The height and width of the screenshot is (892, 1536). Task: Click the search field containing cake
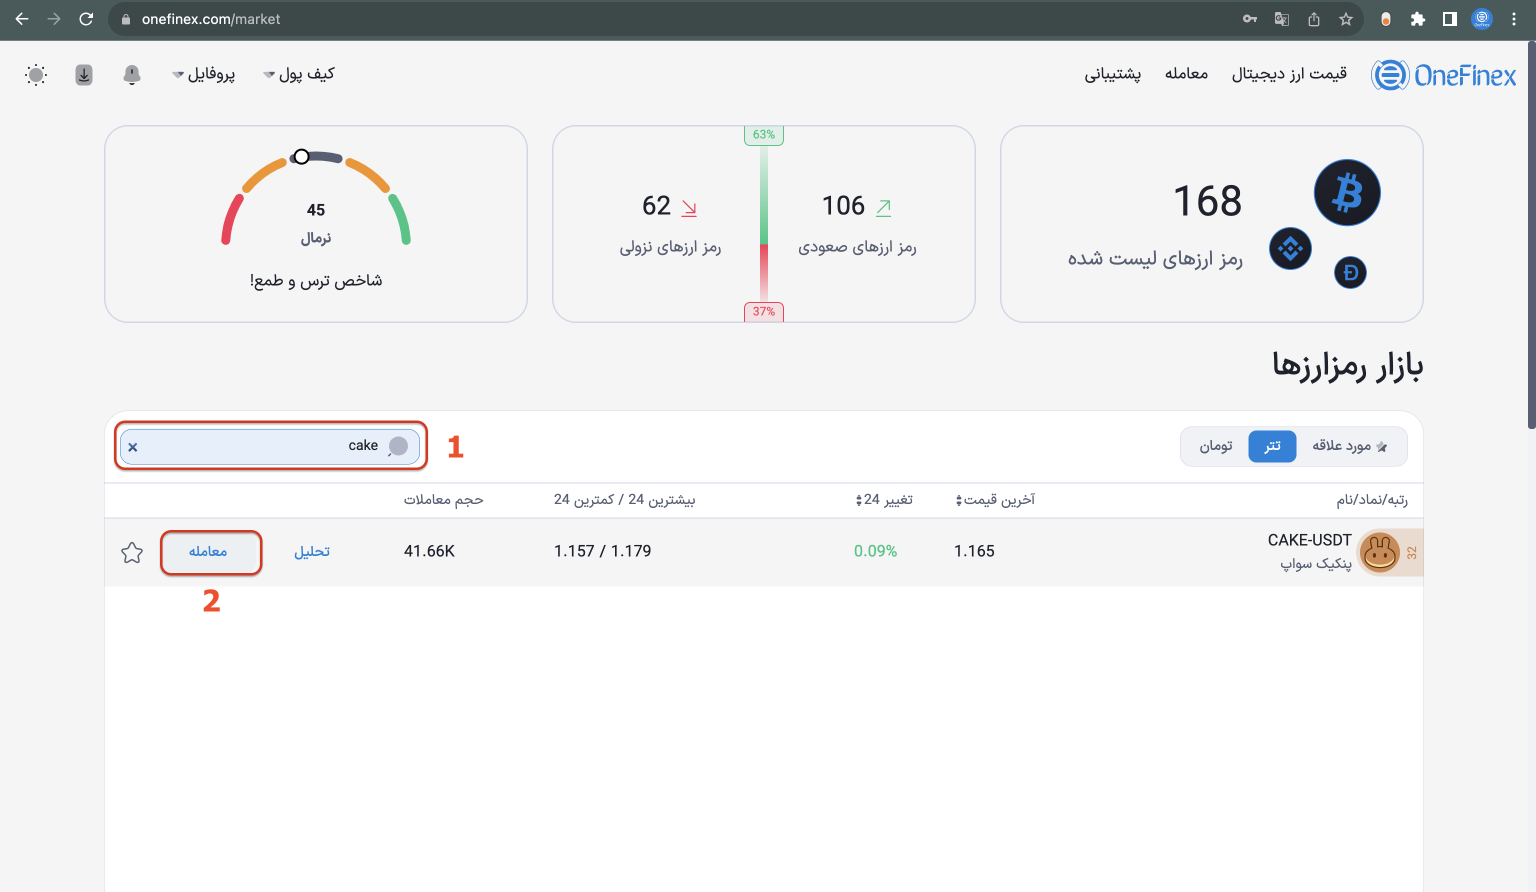click(x=260, y=446)
